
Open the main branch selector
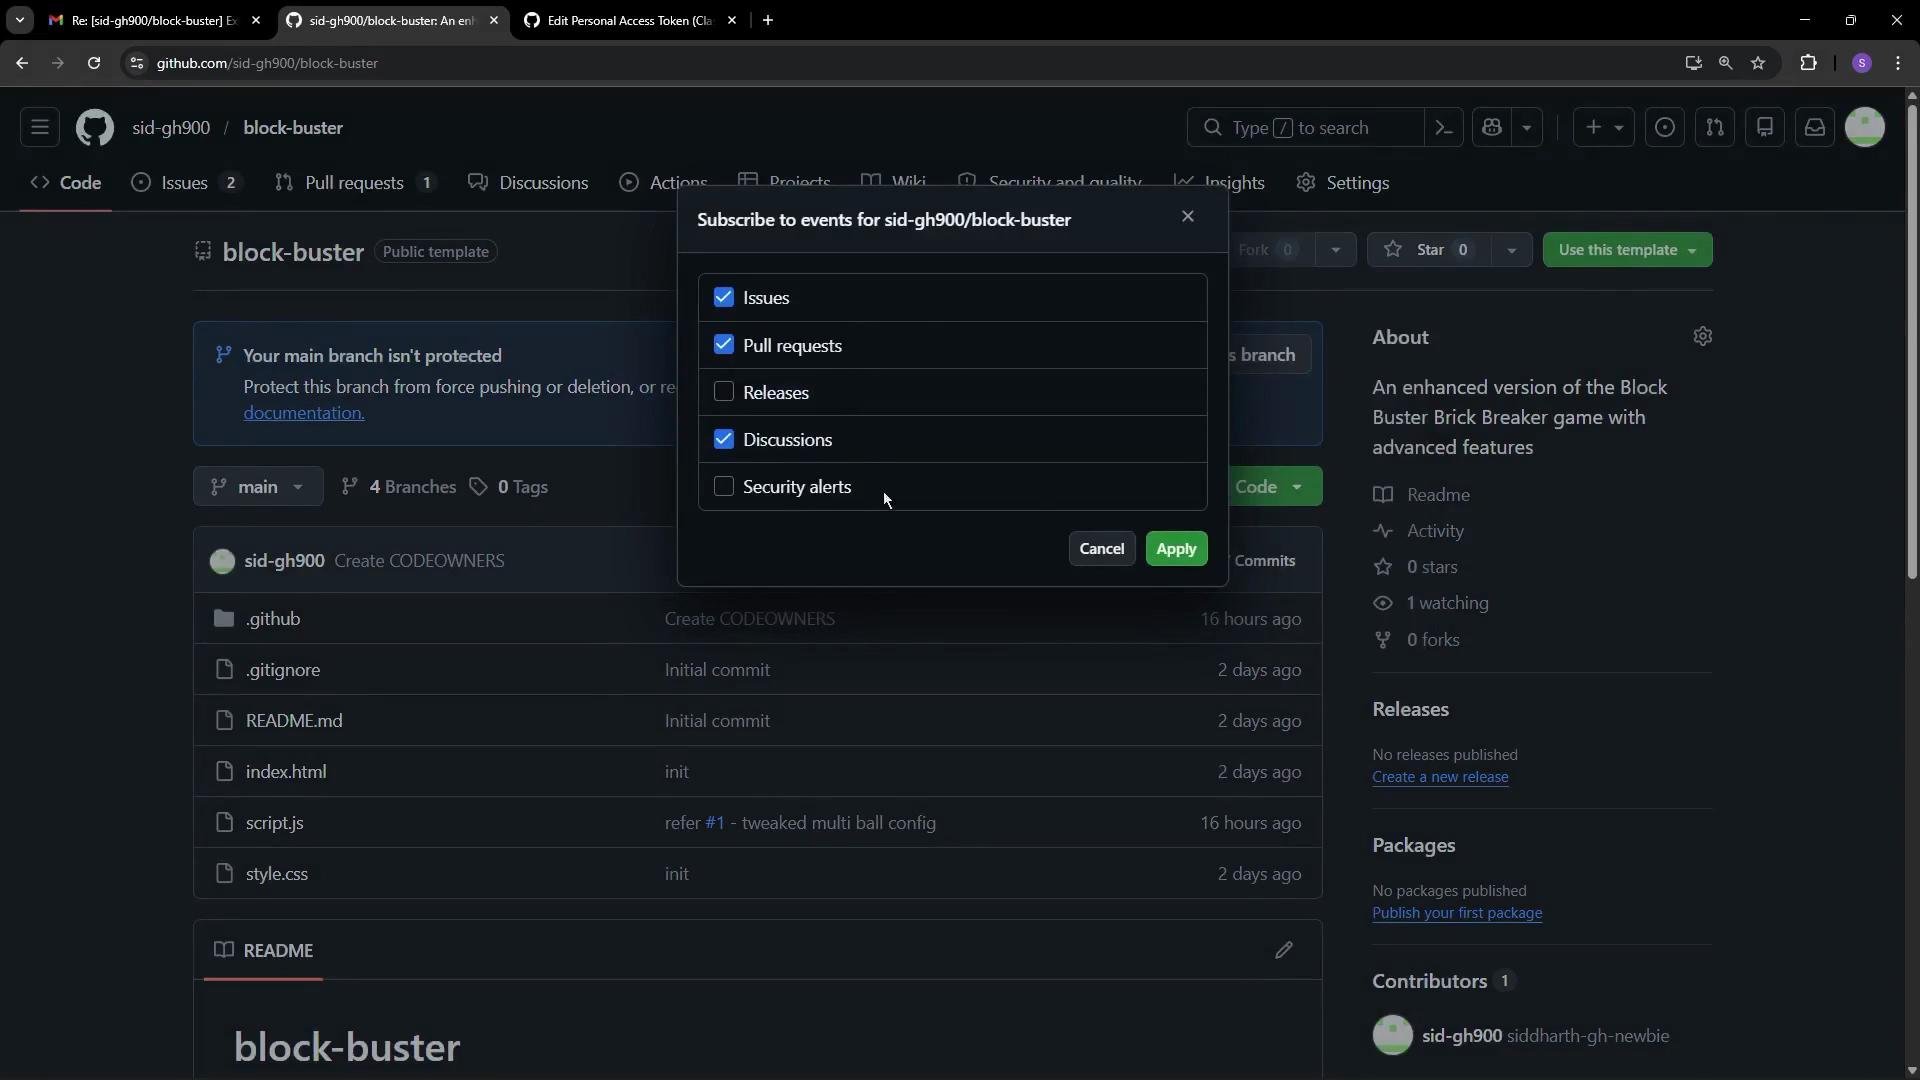point(258,487)
